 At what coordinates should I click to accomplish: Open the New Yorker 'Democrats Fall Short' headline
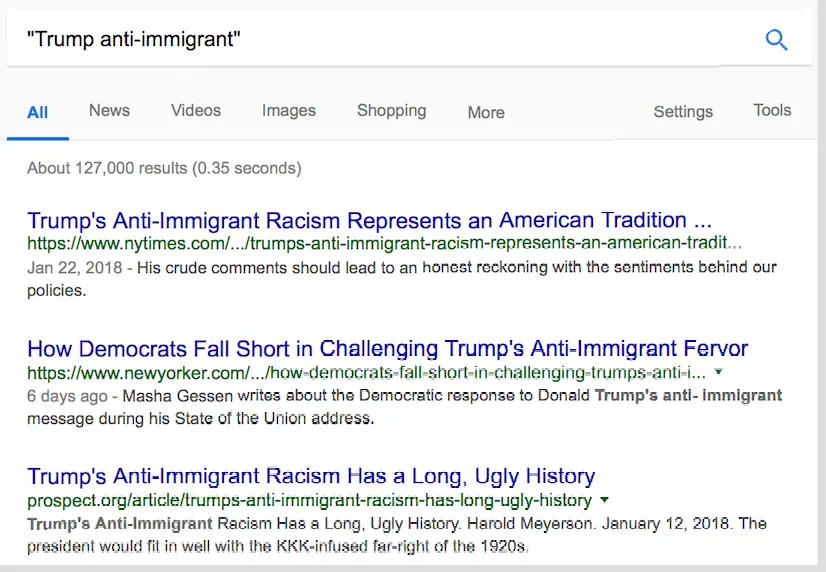click(387, 349)
